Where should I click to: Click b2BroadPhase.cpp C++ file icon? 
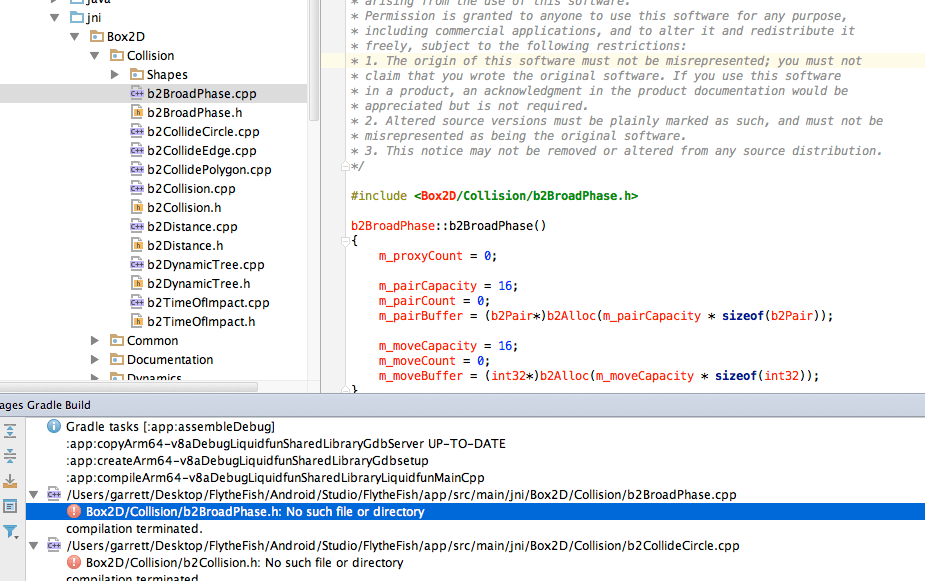tap(137, 93)
